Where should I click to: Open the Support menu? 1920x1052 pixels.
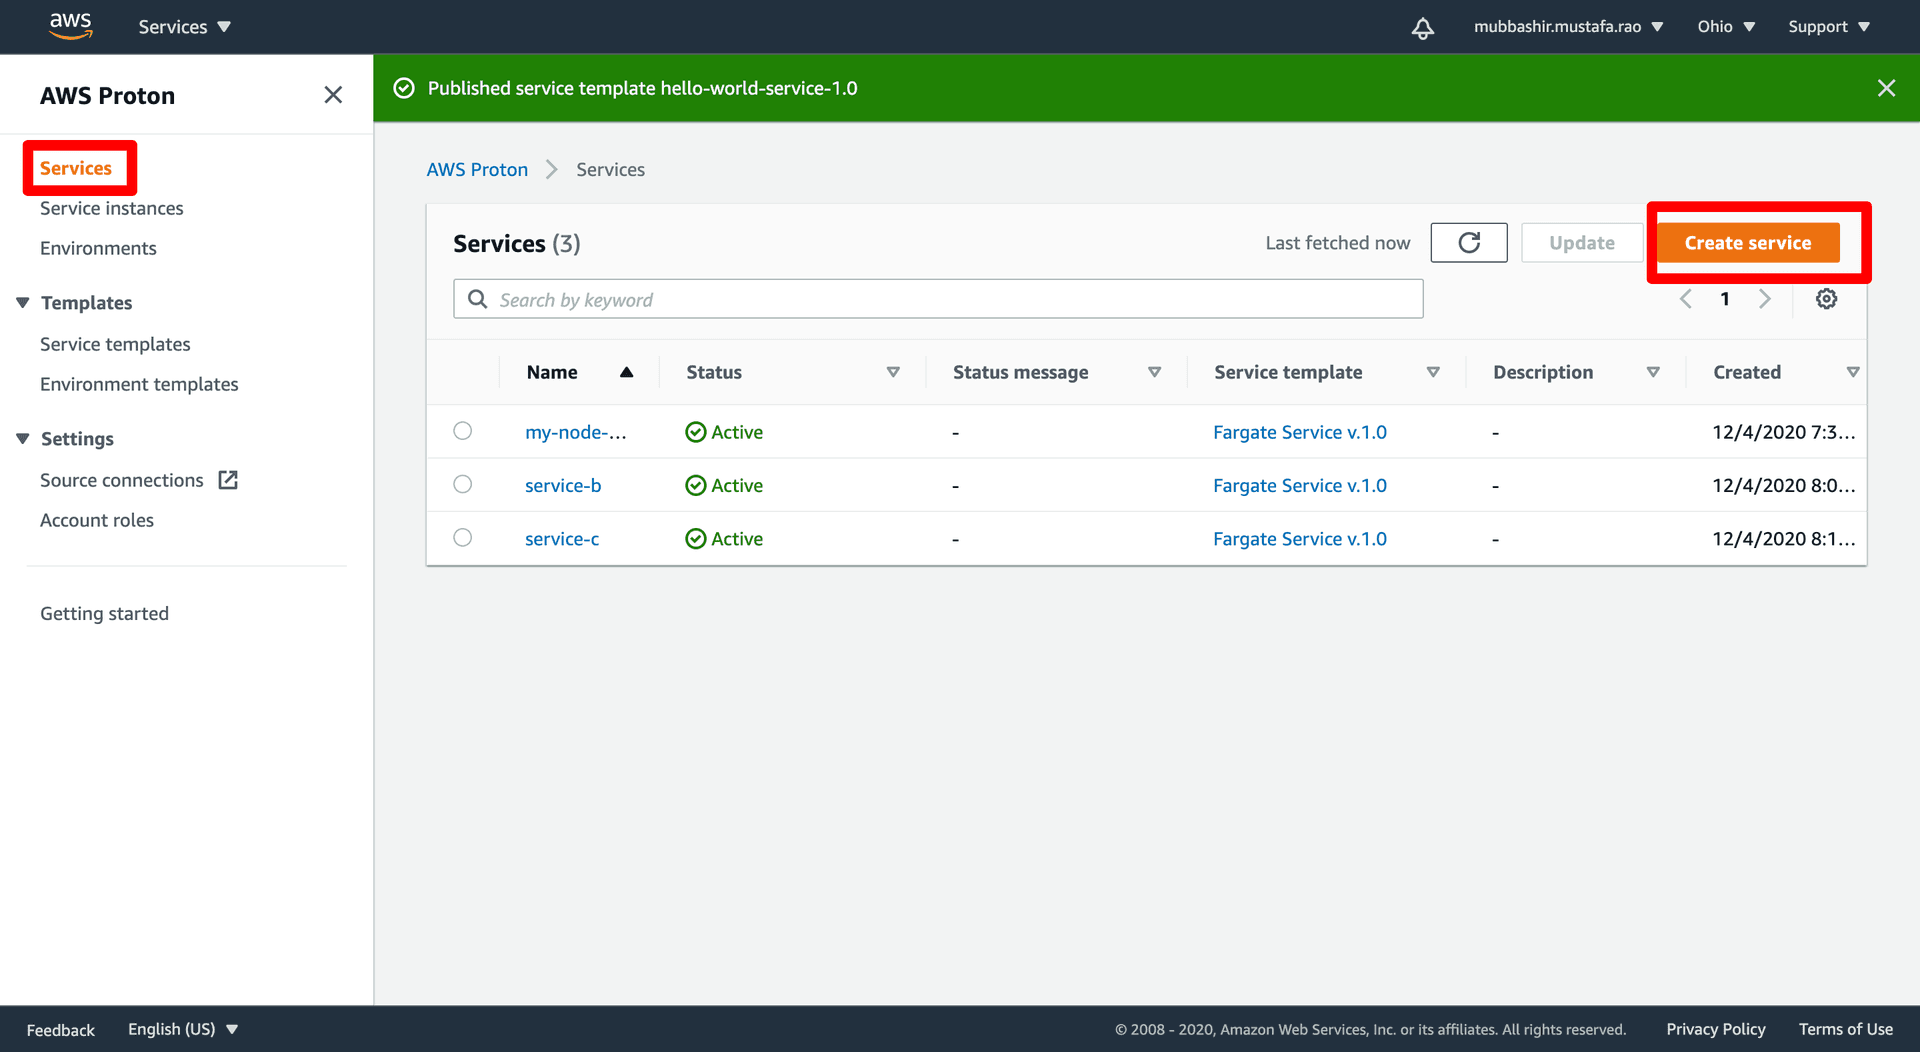(x=1829, y=27)
